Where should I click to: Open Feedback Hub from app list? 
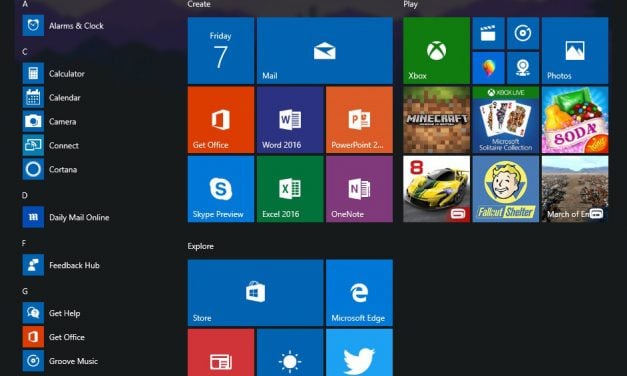pos(61,266)
